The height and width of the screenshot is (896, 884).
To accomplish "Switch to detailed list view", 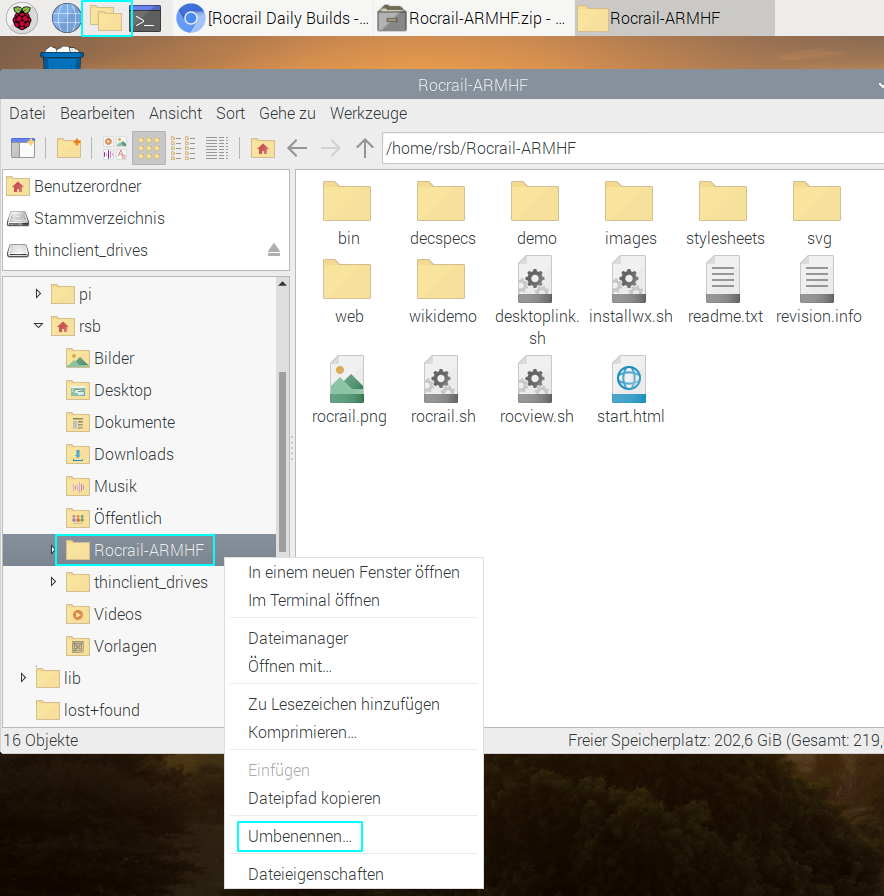I will (x=217, y=148).
